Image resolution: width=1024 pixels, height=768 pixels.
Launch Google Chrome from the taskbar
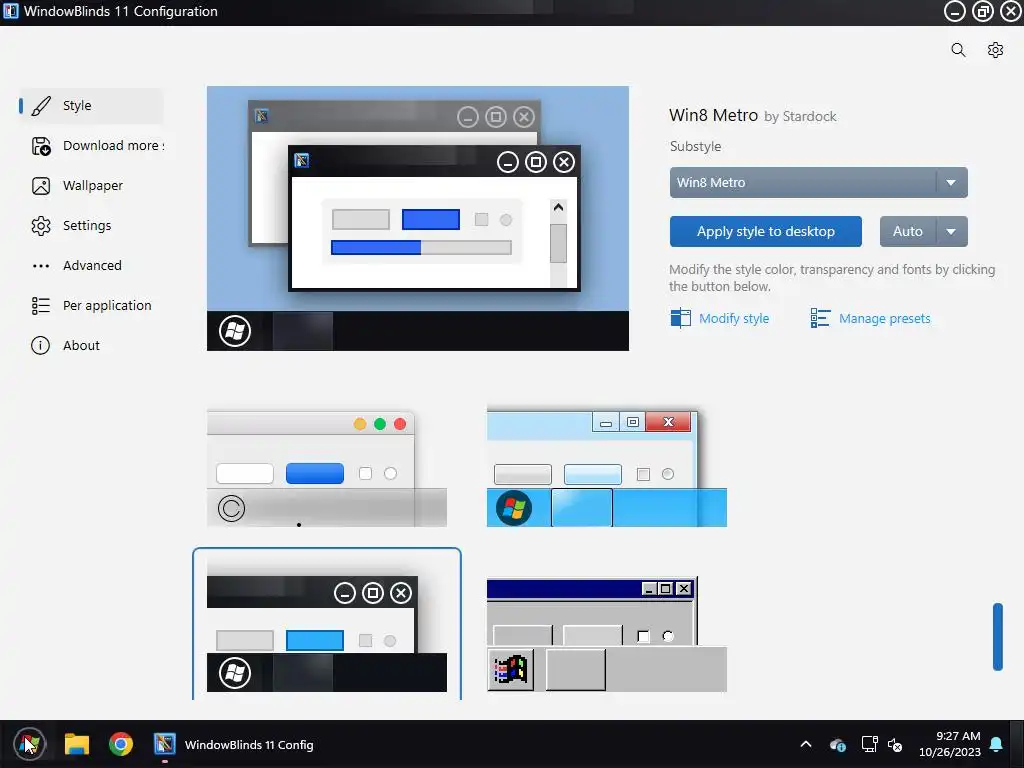tap(121, 744)
